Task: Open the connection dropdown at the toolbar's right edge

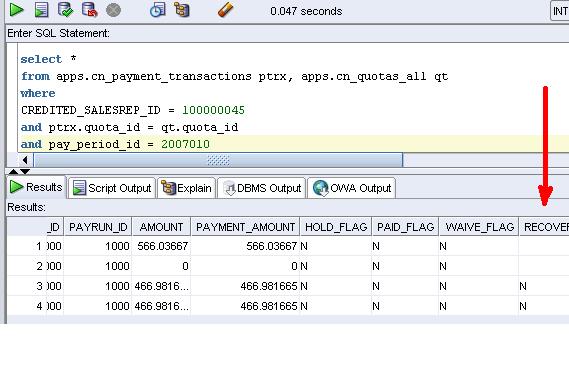Action: [x=560, y=11]
